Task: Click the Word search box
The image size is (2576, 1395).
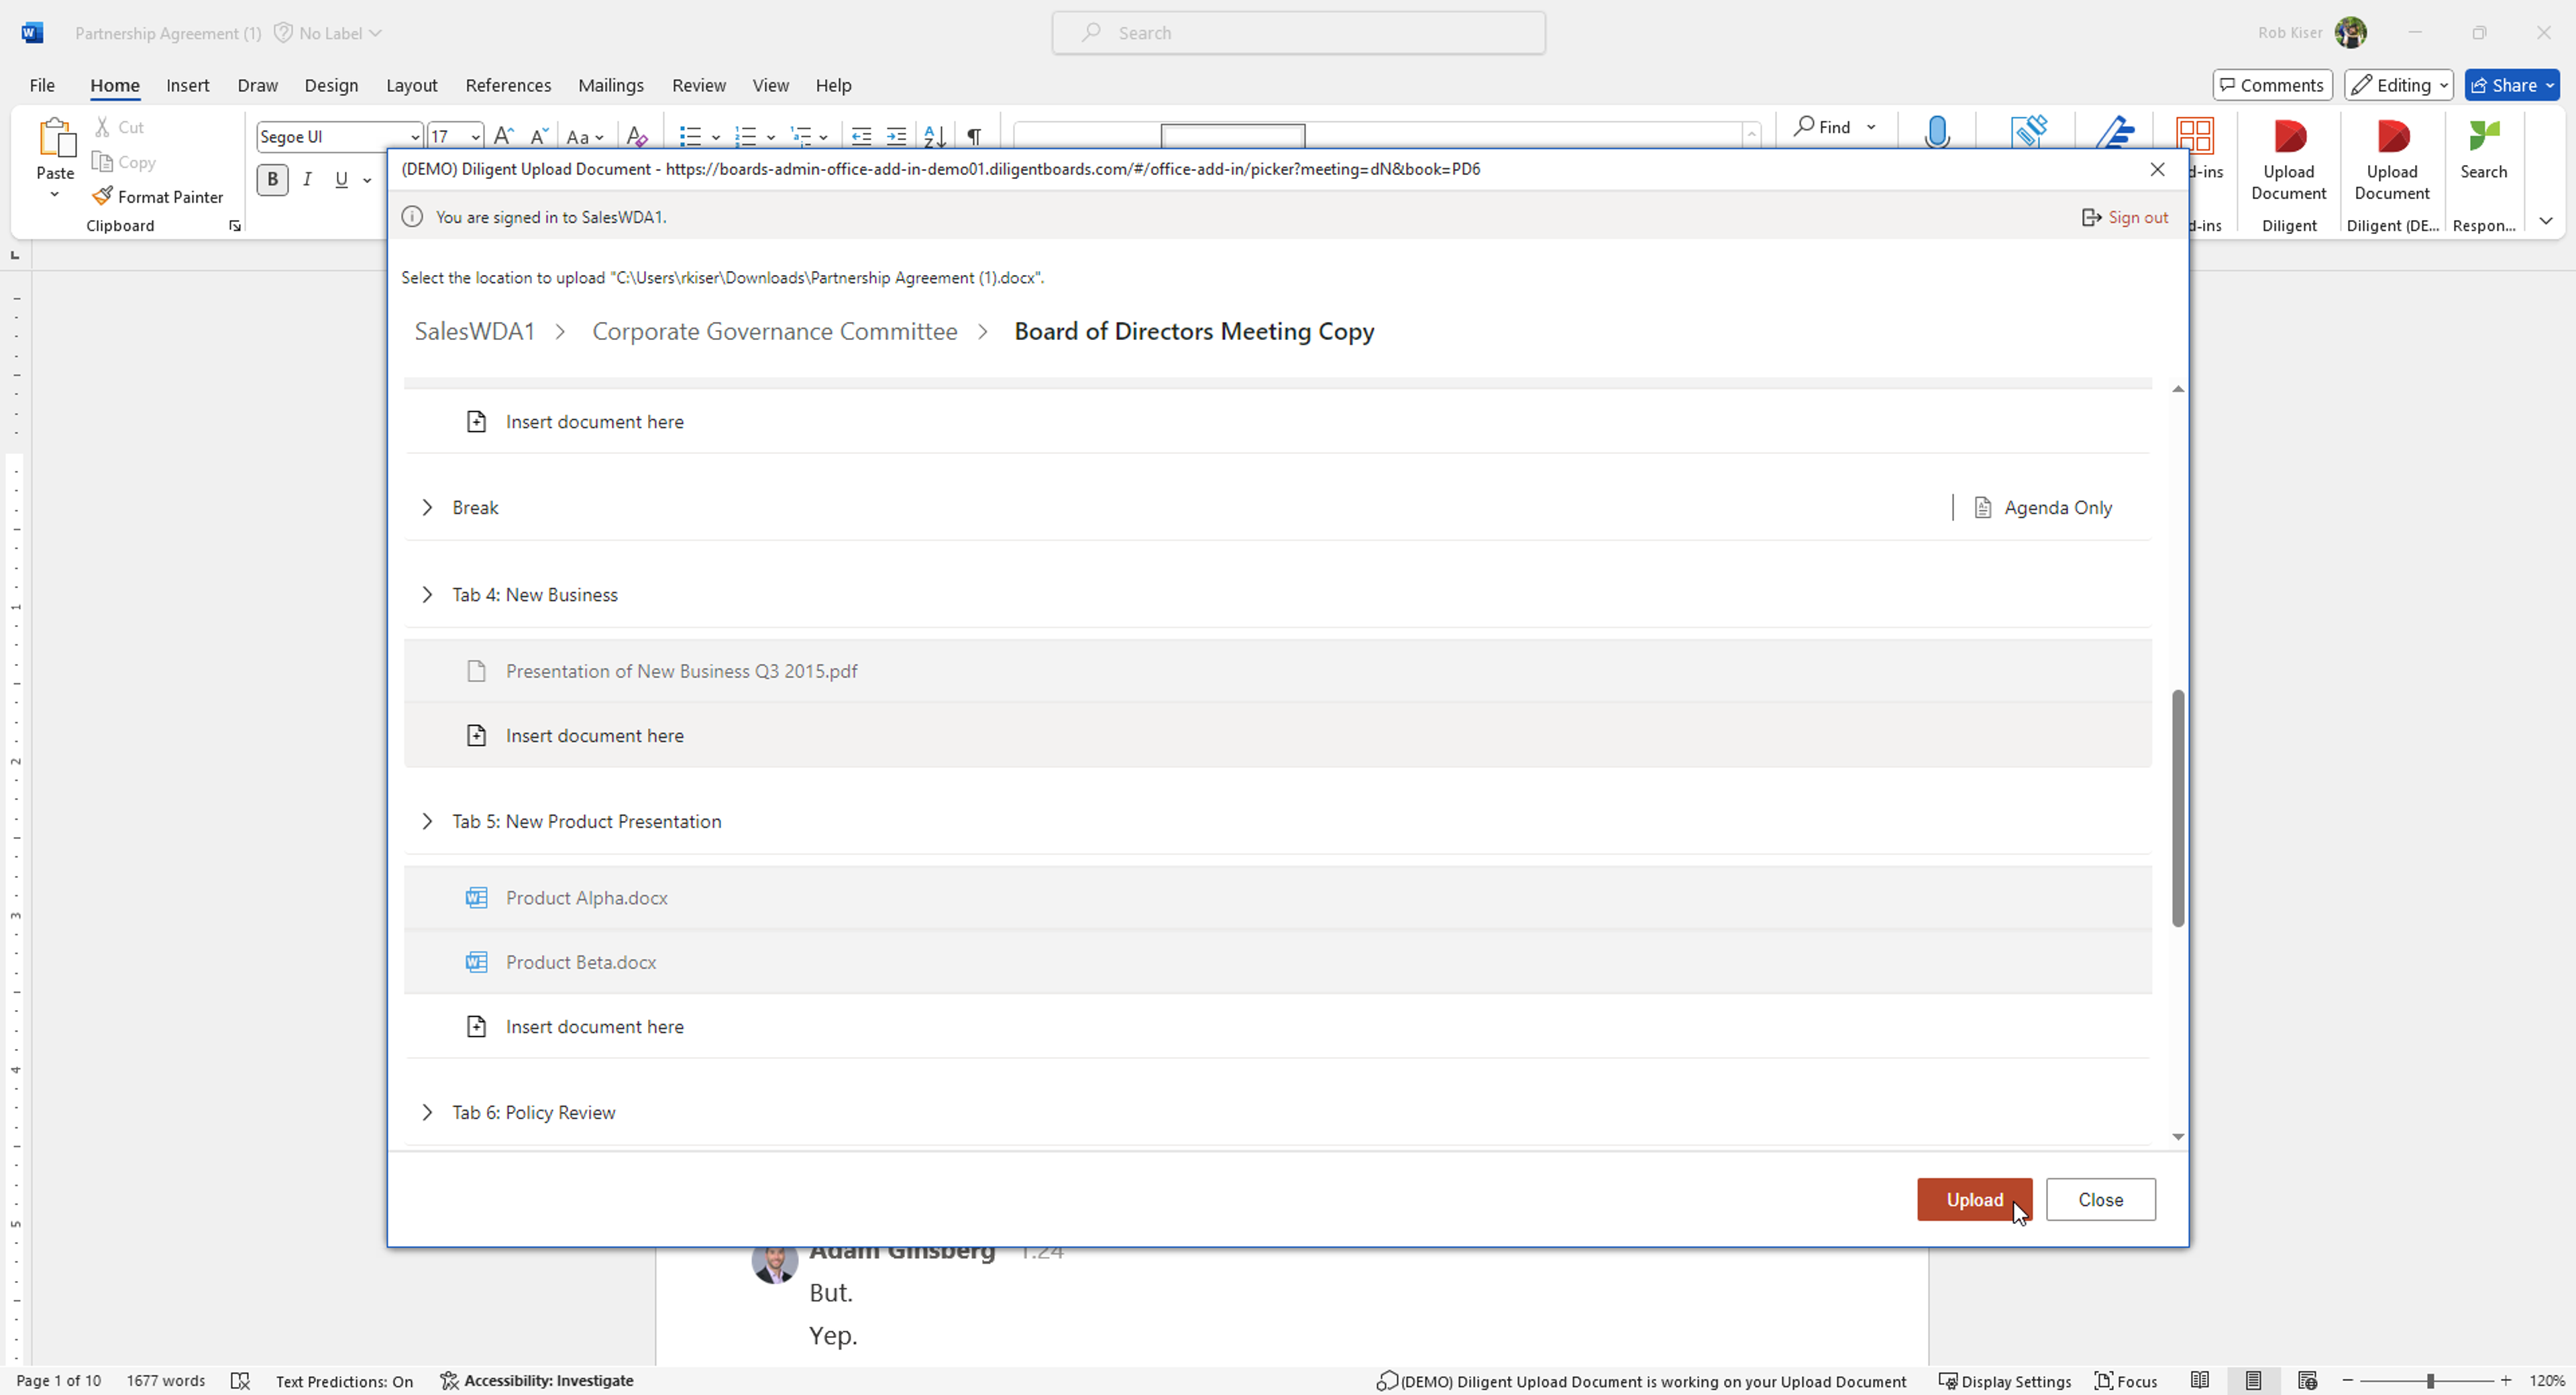Action: tap(1298, 33)
